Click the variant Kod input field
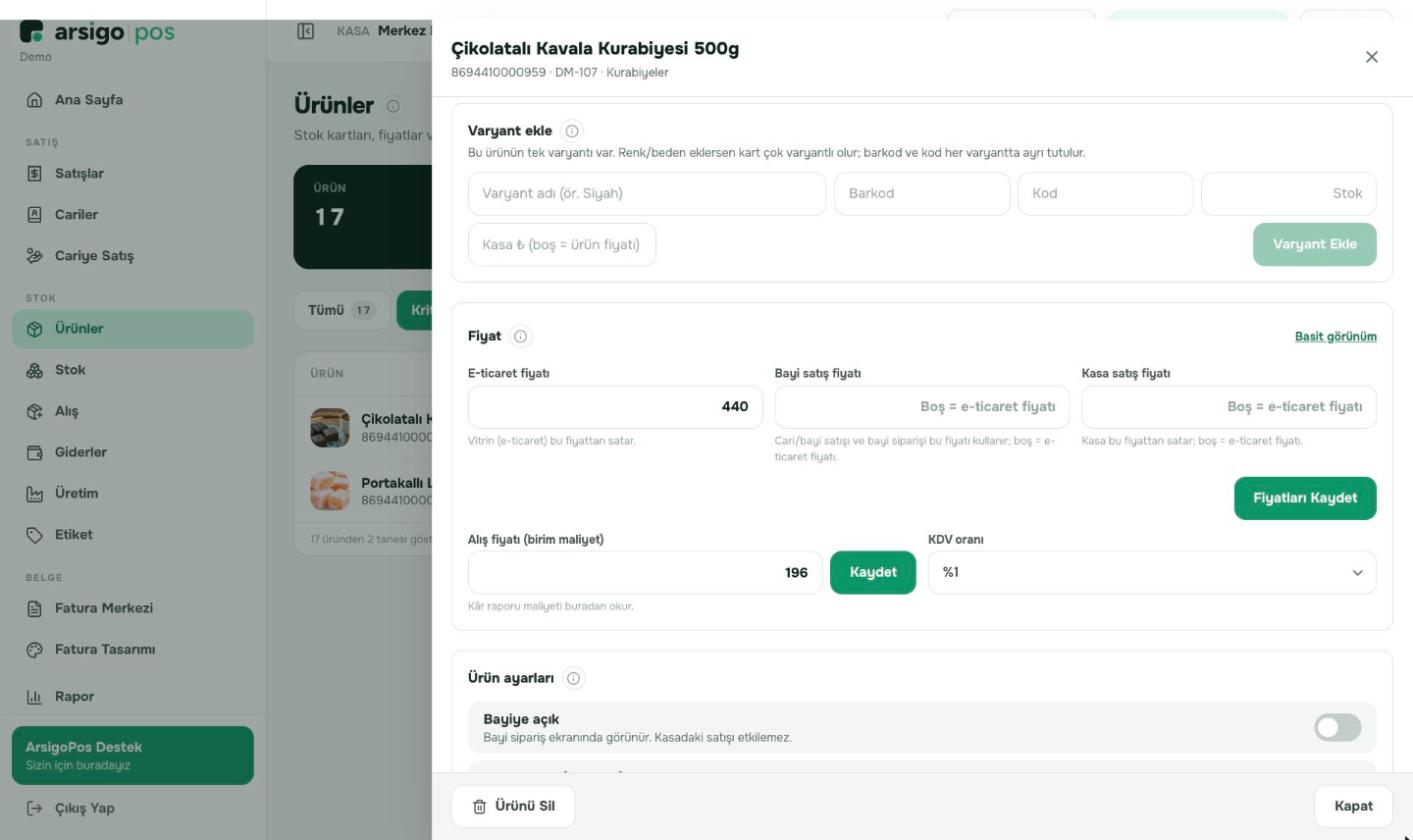 click(x=1105, y=194)
